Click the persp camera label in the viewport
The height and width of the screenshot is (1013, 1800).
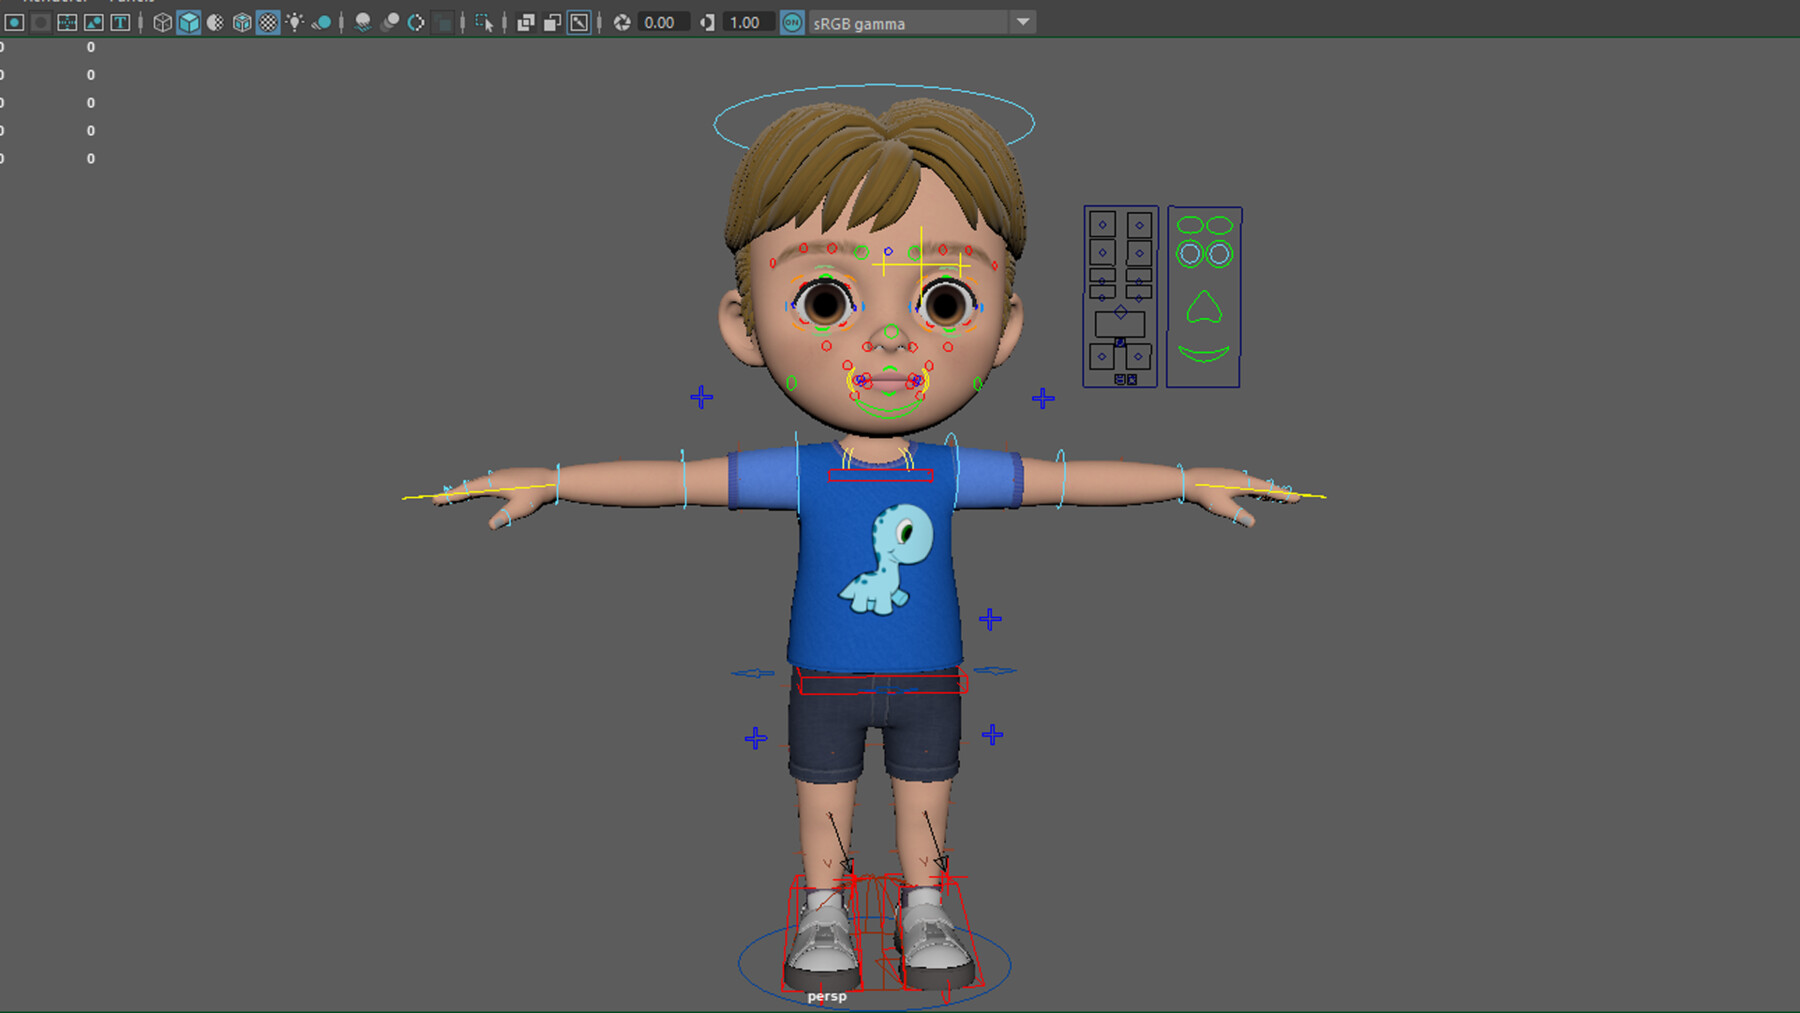pos(826,996)
